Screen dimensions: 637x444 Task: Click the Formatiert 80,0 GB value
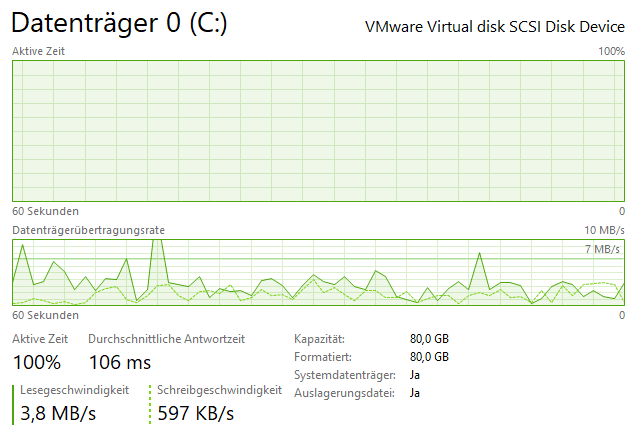click(x=429, y=357)
